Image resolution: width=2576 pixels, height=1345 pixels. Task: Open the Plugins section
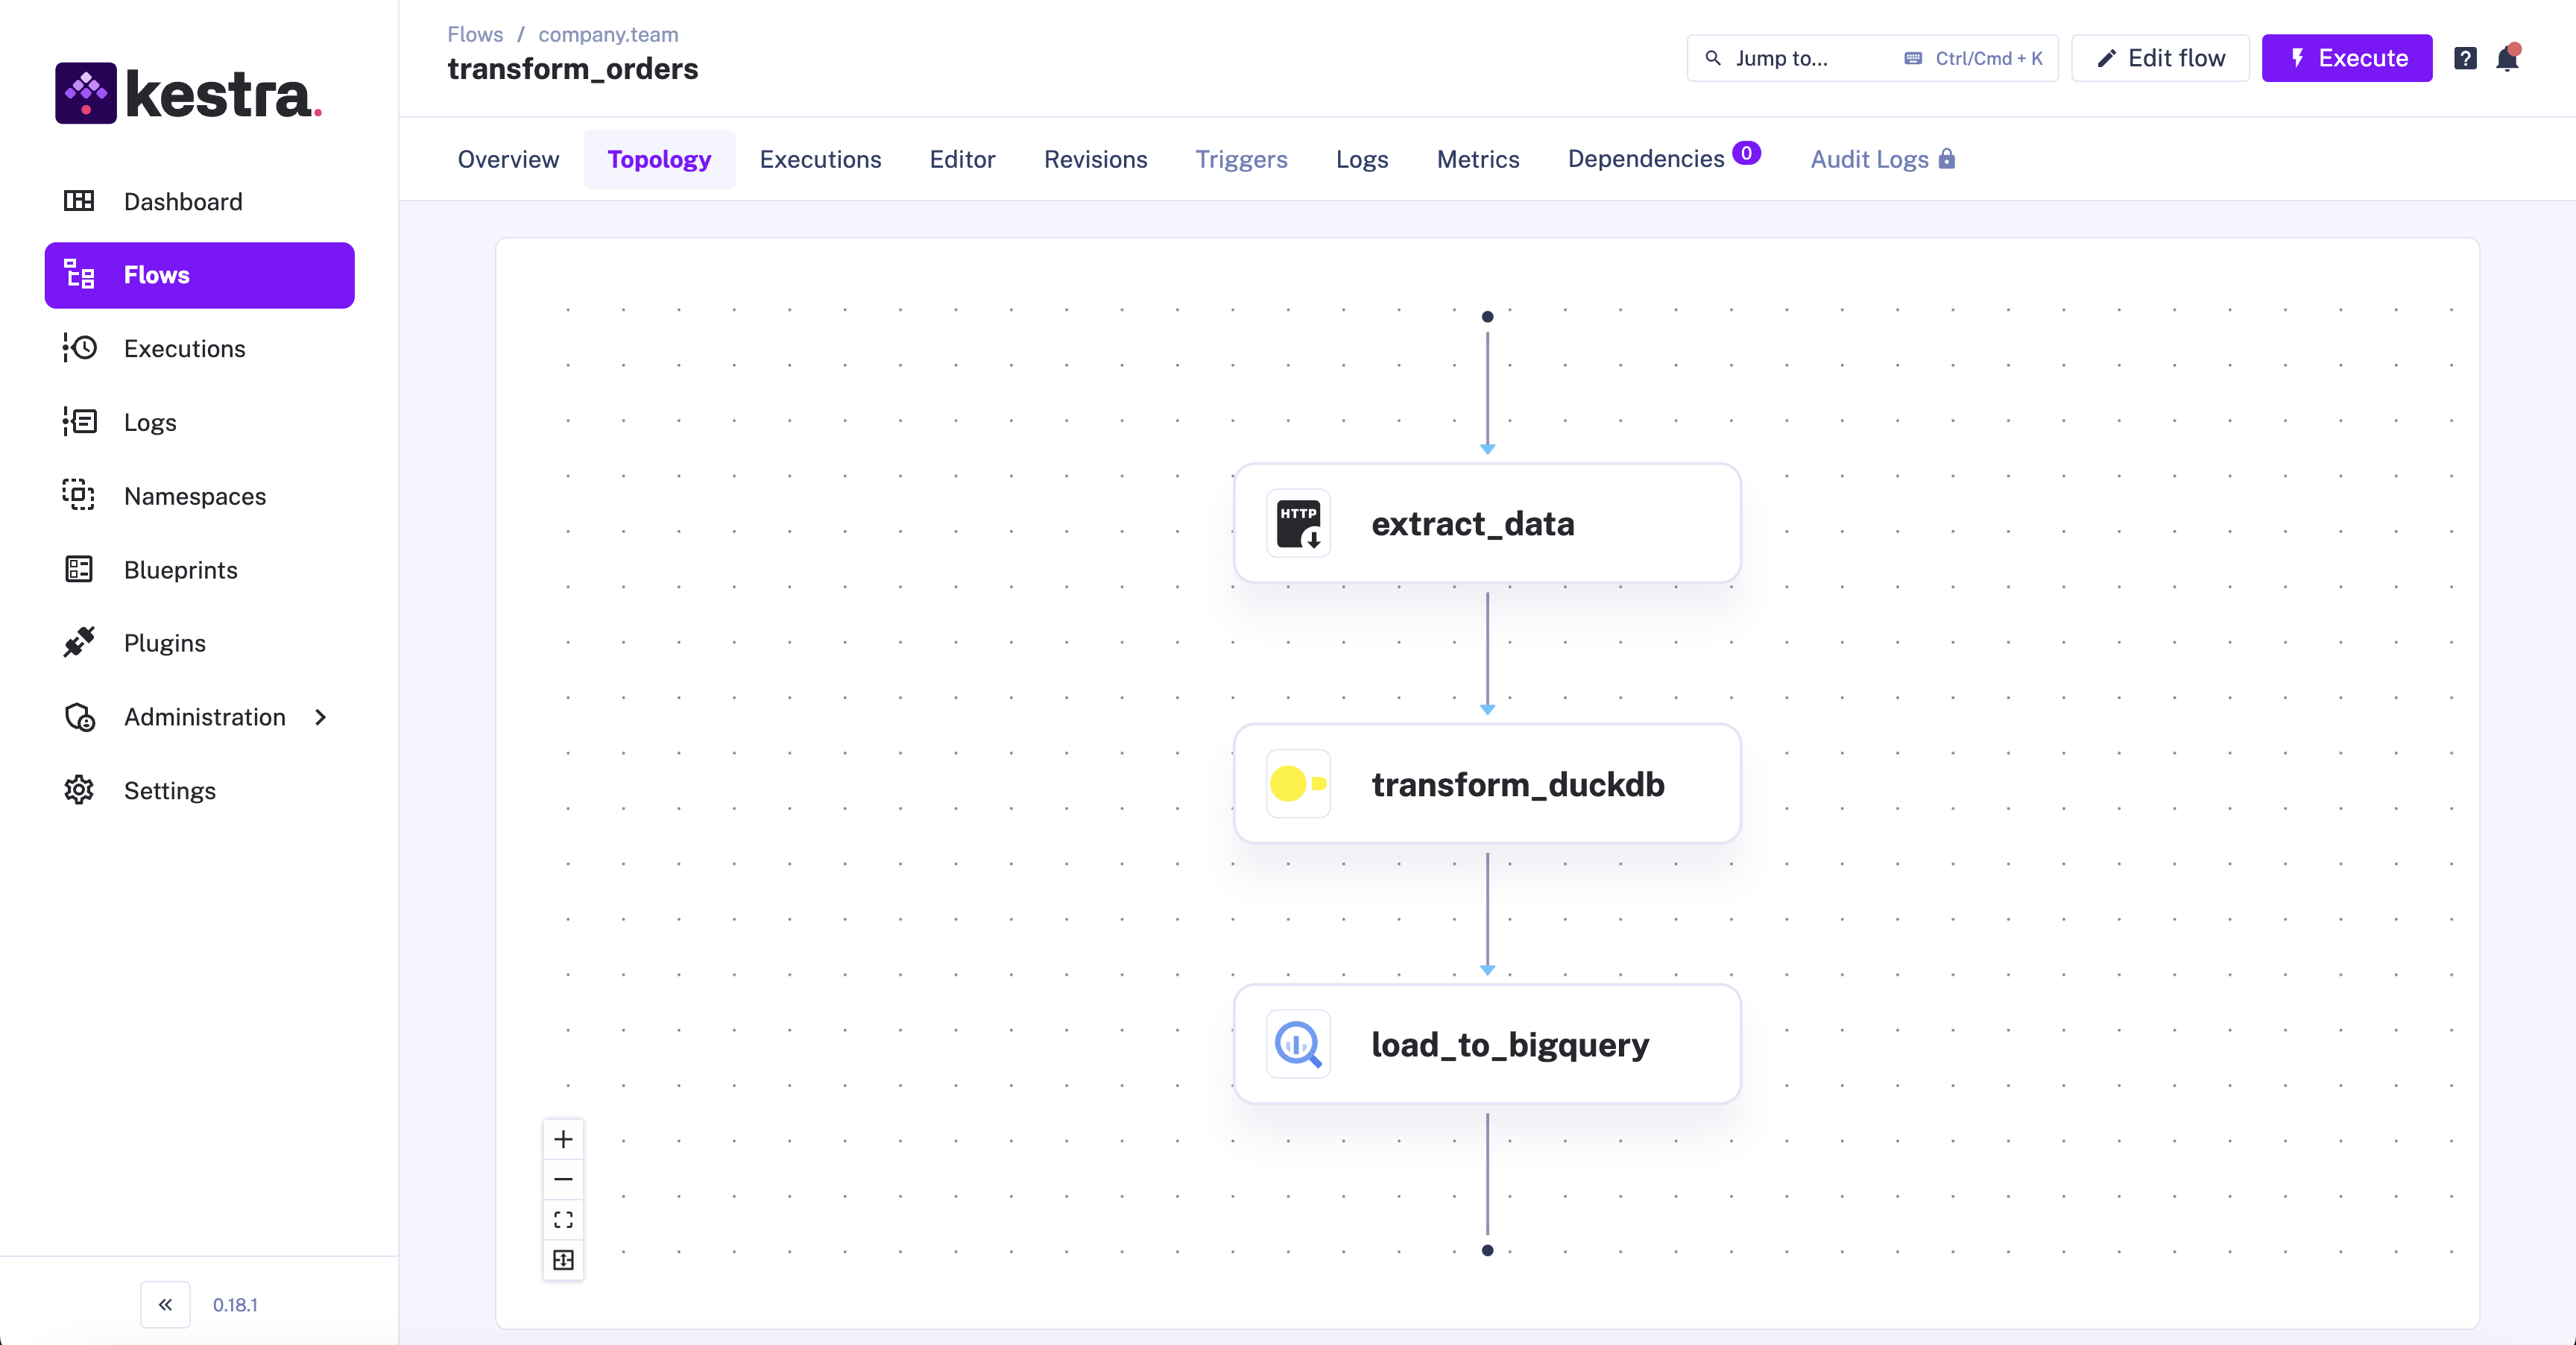tap(165, 643)
